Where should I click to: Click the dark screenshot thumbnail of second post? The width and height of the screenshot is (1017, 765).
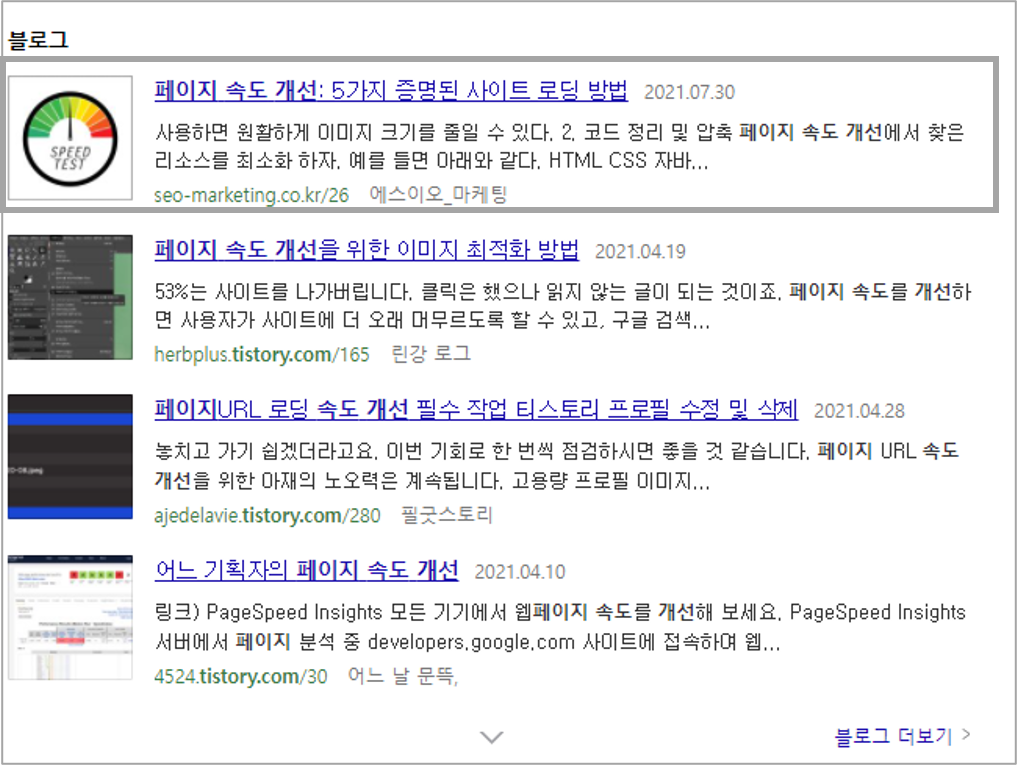tap(69, 297)
